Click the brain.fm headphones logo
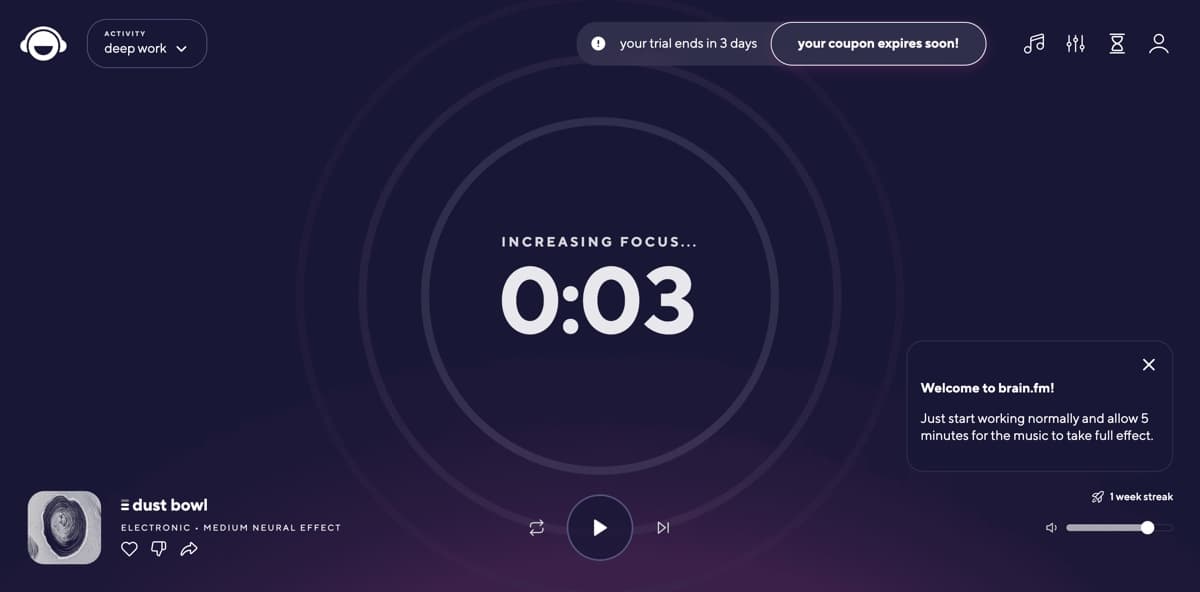1200x592 pixels. (x=43, y=43)
